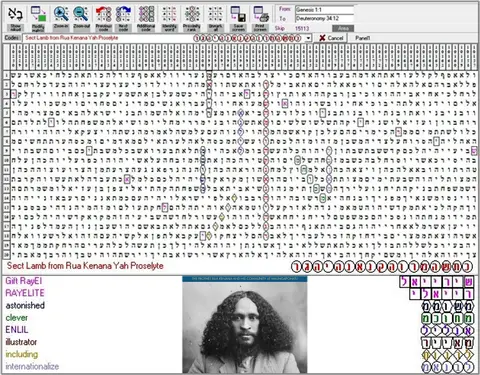Image resolution: width=480 pixels, height=375 pixels.
Task: Select the Identify word tool
Action: [169, 19]
